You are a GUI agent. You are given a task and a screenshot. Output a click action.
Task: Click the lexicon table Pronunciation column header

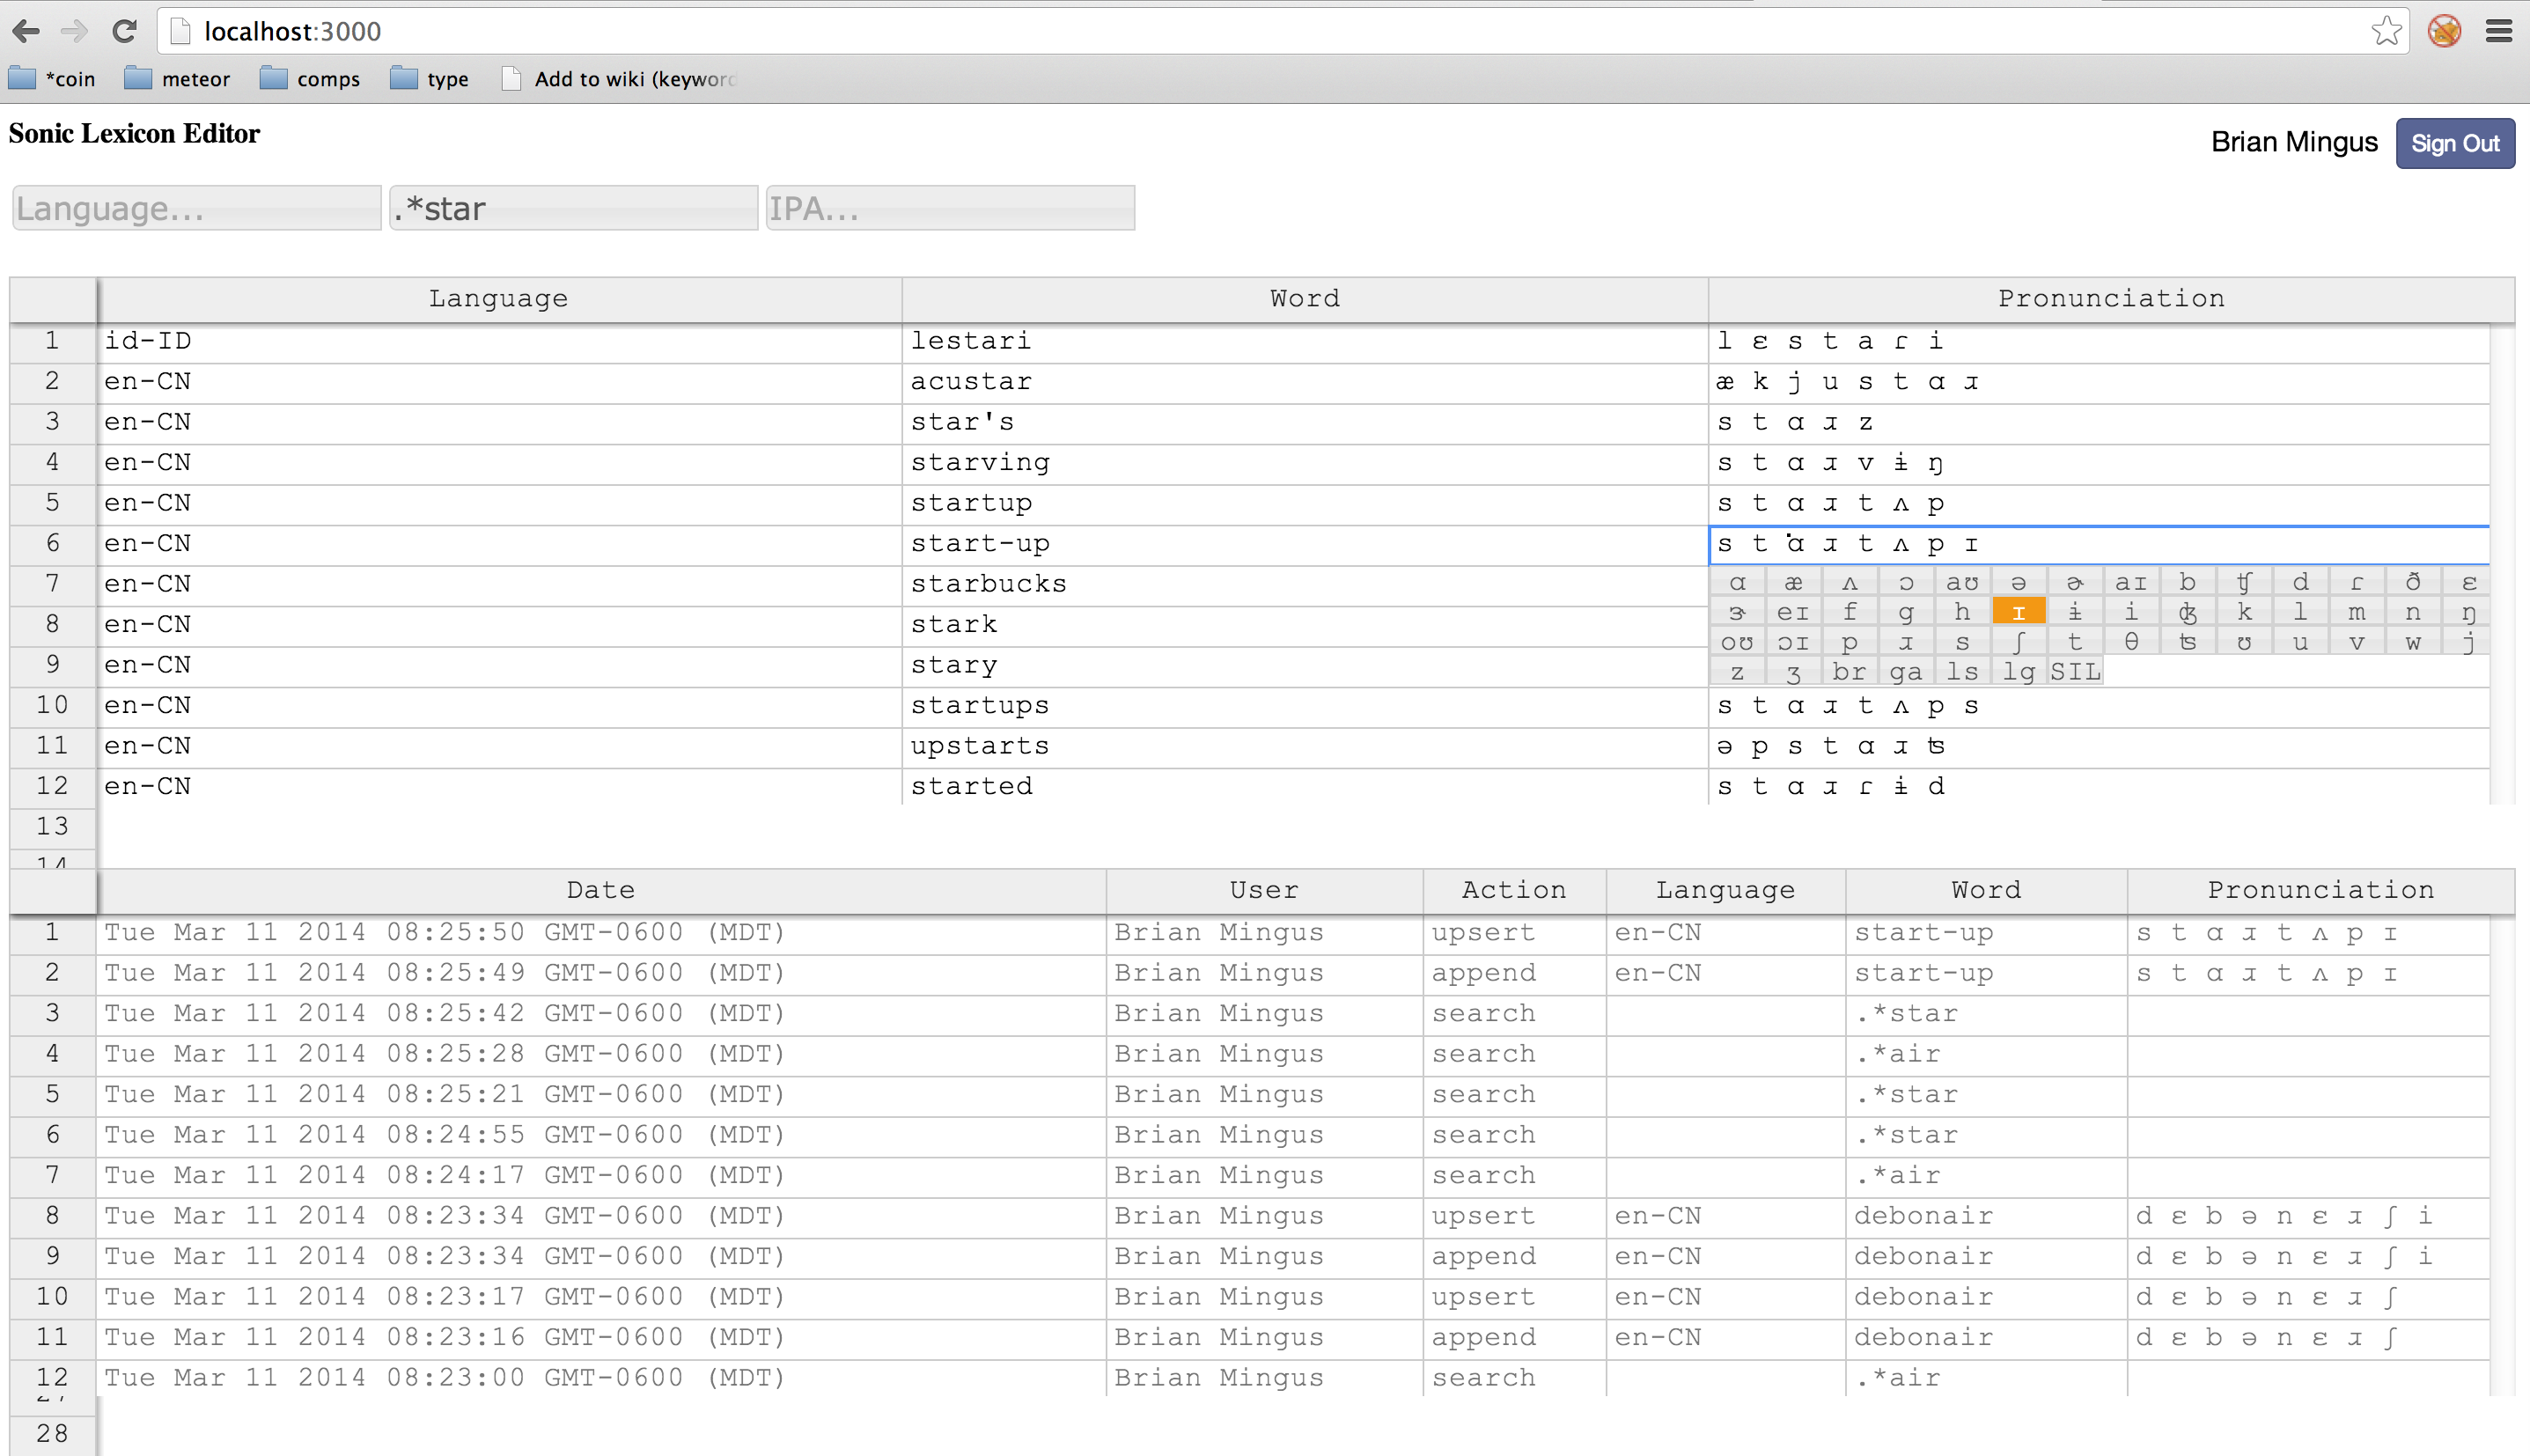2111,299
